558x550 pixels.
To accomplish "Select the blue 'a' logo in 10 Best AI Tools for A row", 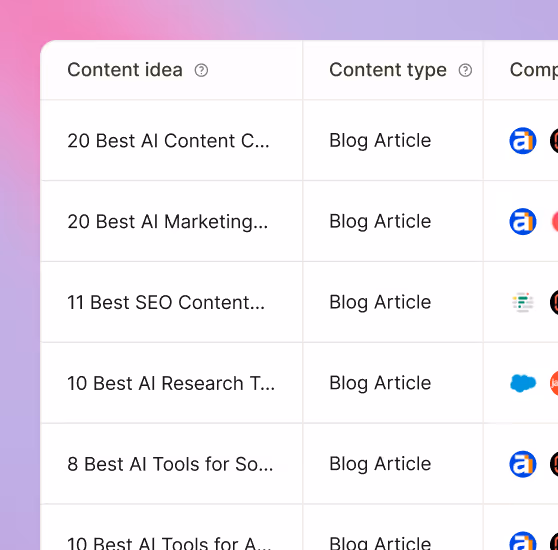I will (523, 541).
